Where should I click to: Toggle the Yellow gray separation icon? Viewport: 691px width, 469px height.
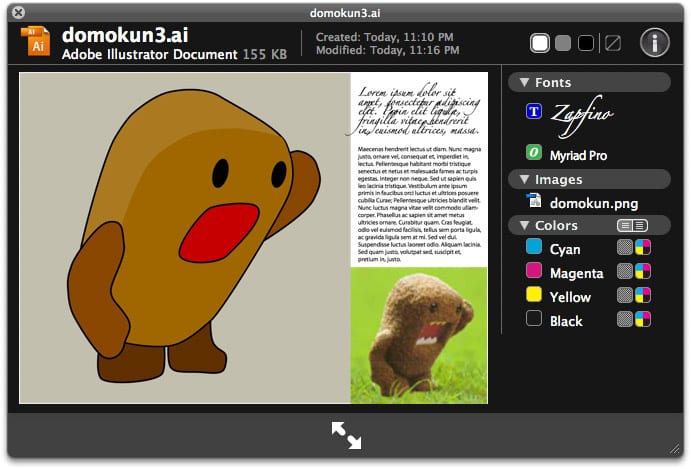tap(624, 295)
